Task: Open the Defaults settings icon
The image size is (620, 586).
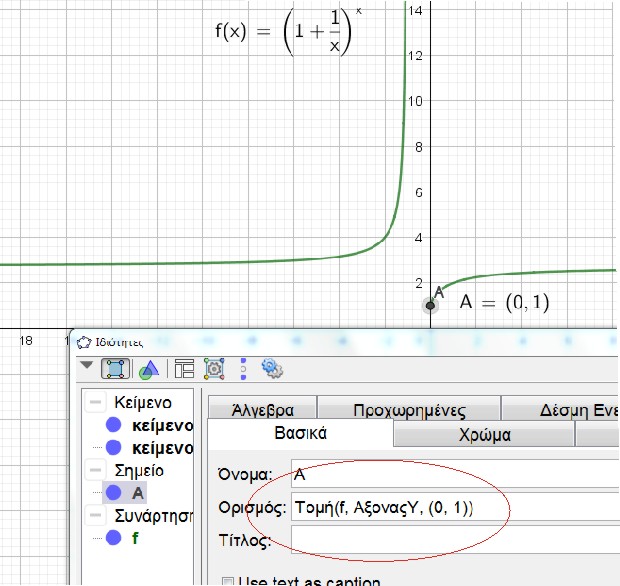Action: (x=214, y=369)
